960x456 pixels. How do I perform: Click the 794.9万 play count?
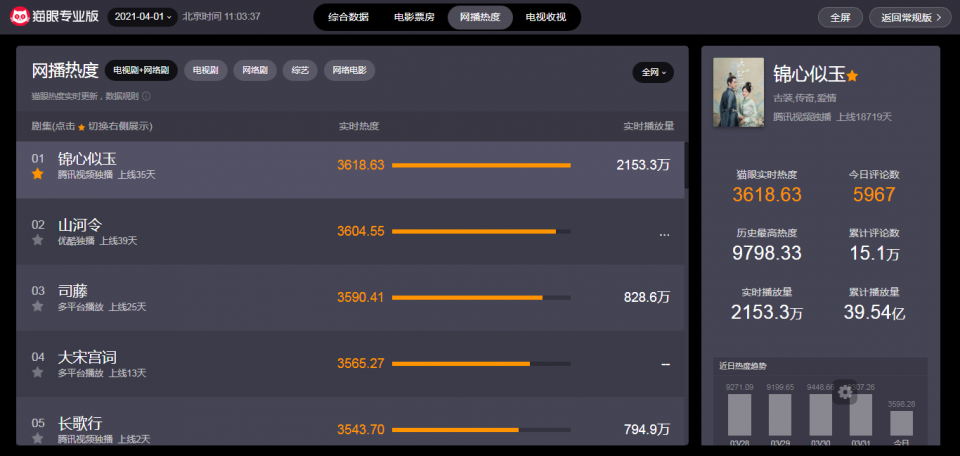pyautogui.click(x=647, y=430)
